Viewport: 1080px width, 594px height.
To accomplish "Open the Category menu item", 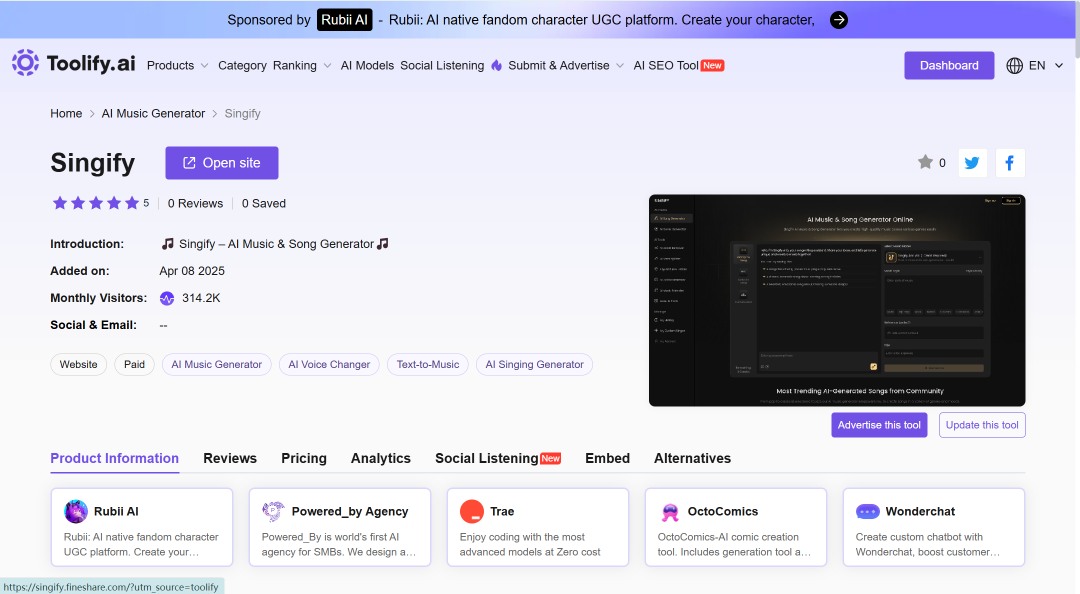I will tap(242, 65).
